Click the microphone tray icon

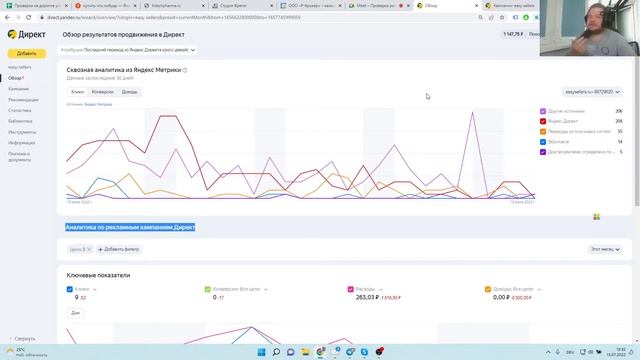[558, 352]
